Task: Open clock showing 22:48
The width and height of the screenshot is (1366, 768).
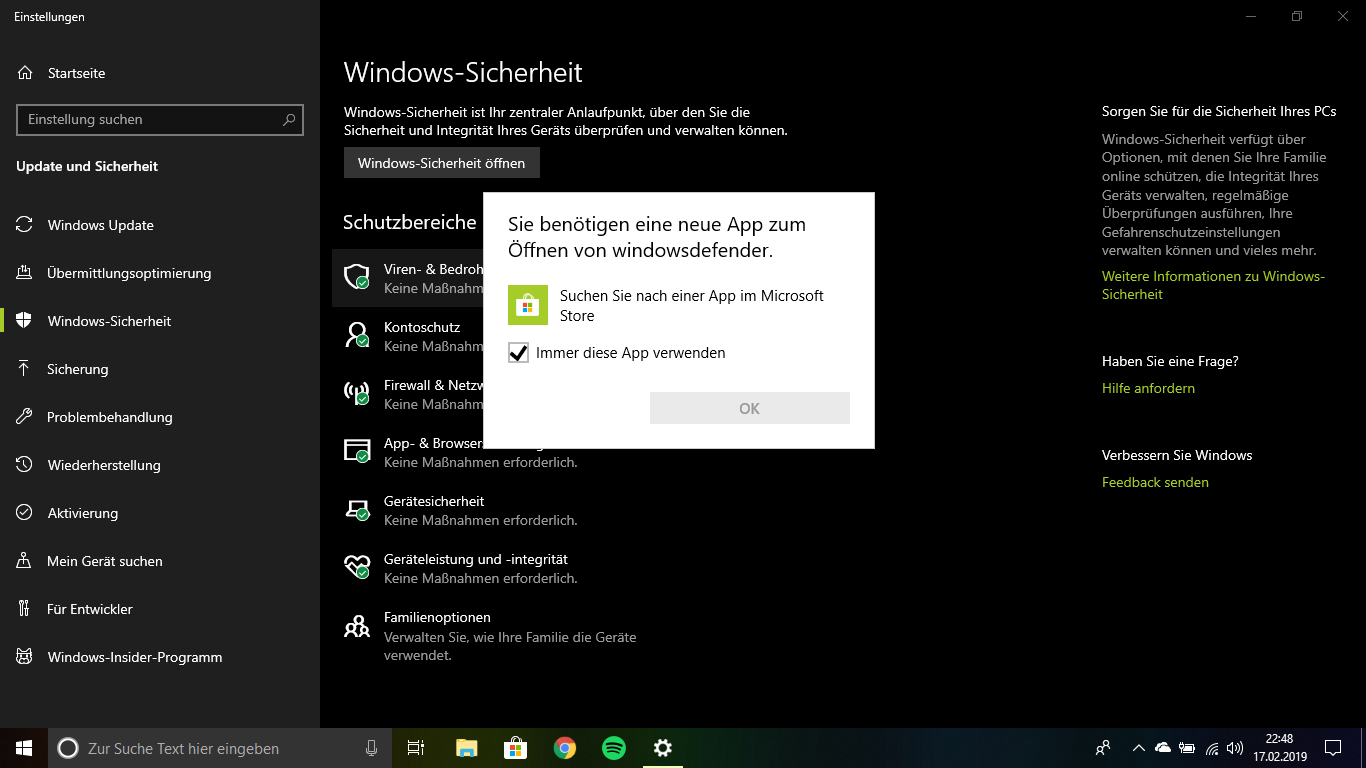Action: 1279,748
